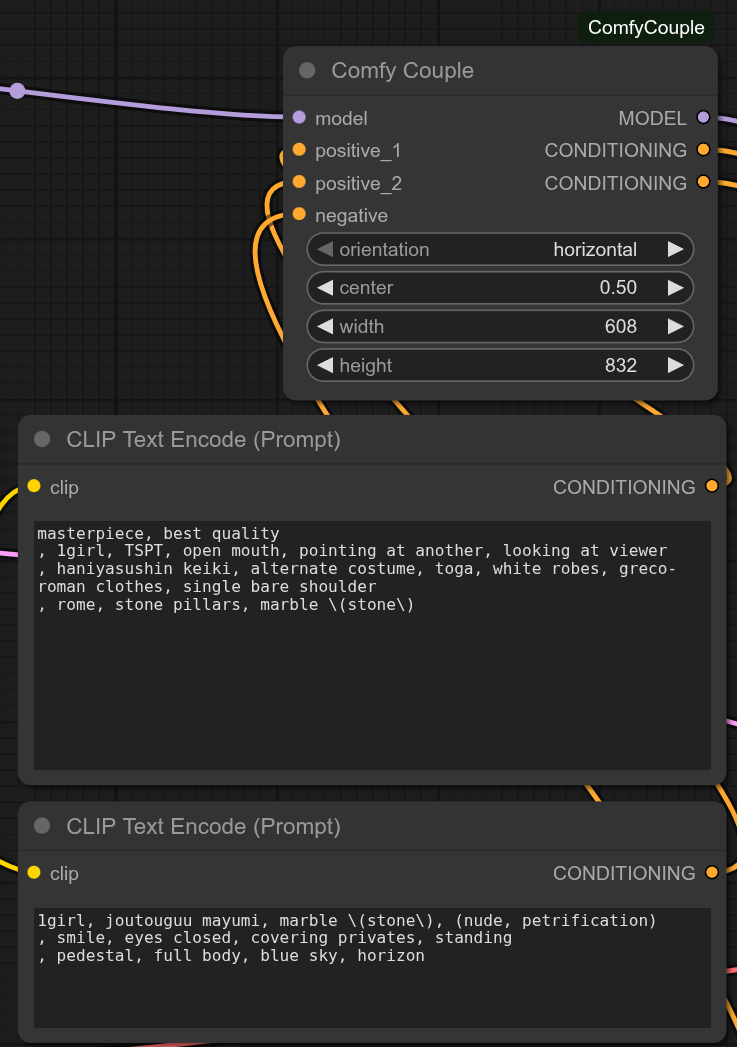Collapse the first CLIP Text Encode node (masterpiece prompt)
The width and height of the screenshot is (737, 1047).
pos(42,439)
